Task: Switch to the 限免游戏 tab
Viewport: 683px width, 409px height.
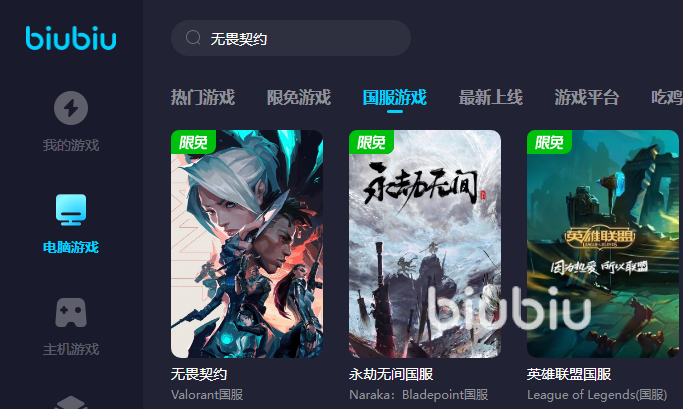Action: (x=299, y=97)
